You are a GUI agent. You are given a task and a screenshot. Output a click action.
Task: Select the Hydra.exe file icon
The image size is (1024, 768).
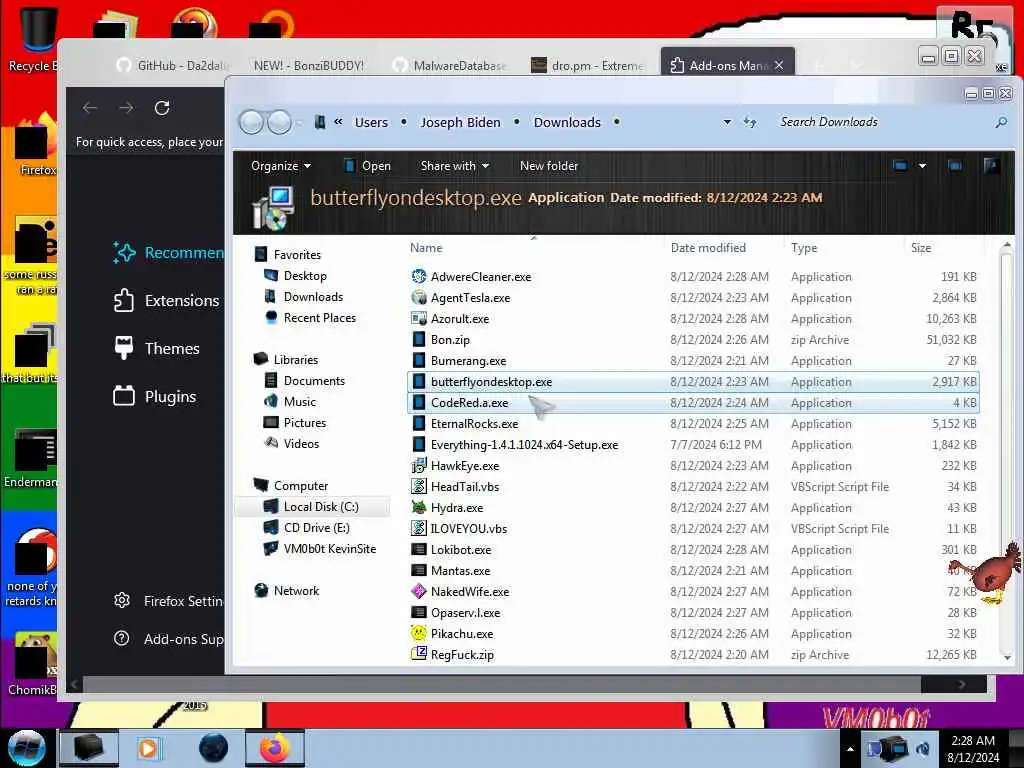click(x=419, y=507)
